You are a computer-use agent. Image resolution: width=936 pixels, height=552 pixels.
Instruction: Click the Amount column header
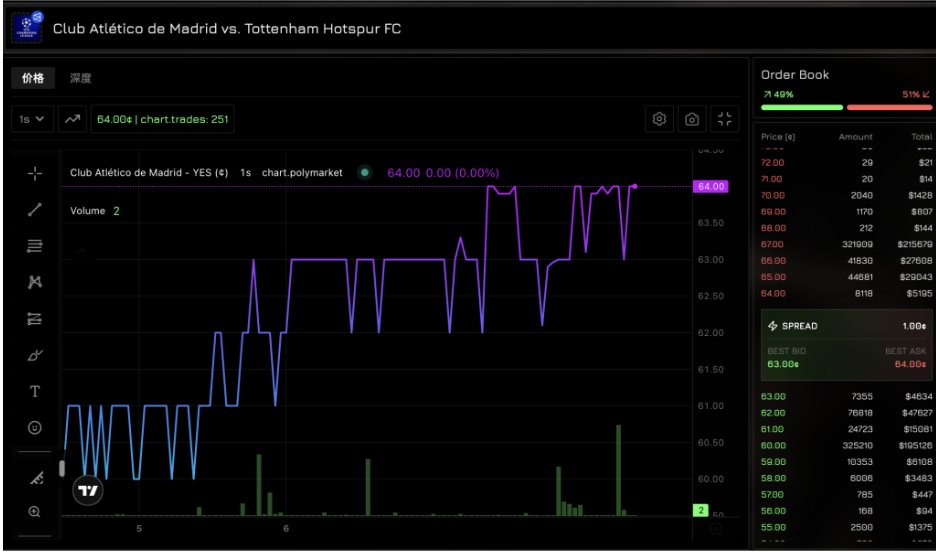coord(855,137)
